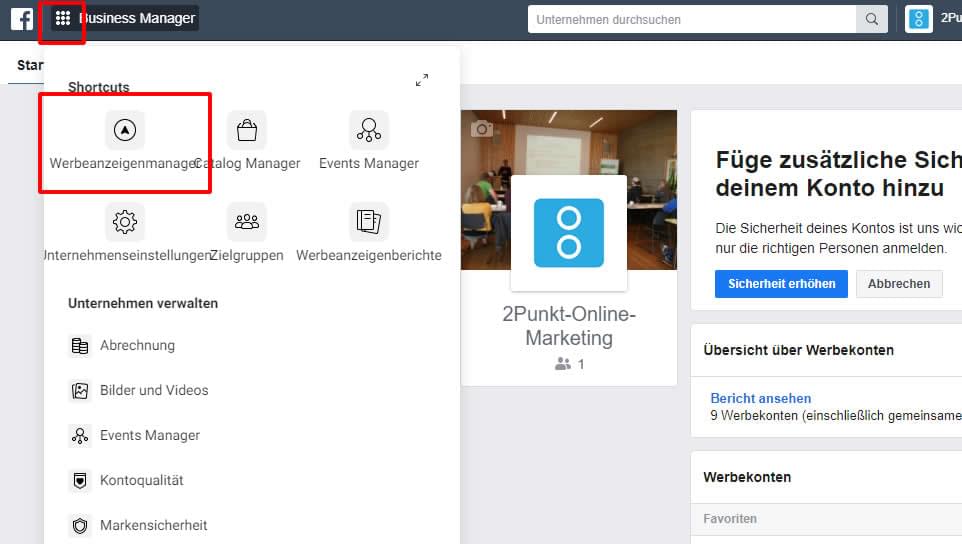Viewport: 962px width, 544px height.
Task: Open the Bericht ansehen link
Action: [760, 398]
